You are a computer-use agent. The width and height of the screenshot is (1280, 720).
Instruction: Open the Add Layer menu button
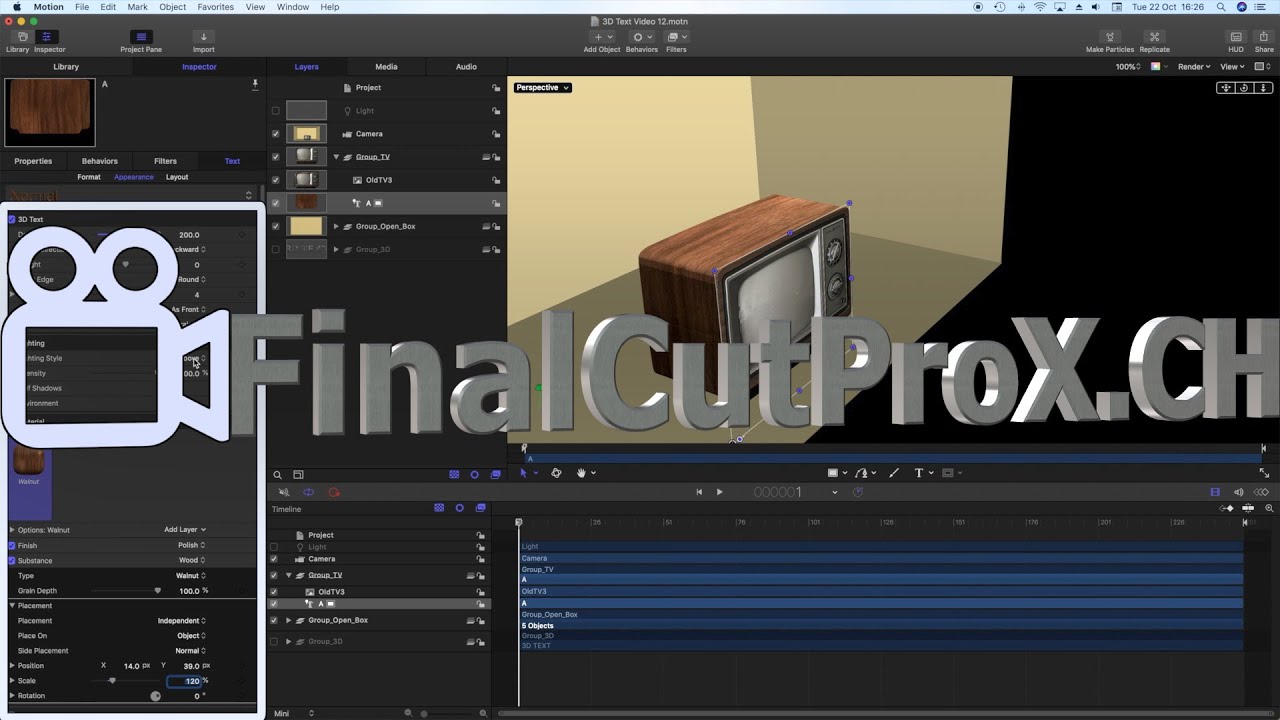(x=185, y=530)
